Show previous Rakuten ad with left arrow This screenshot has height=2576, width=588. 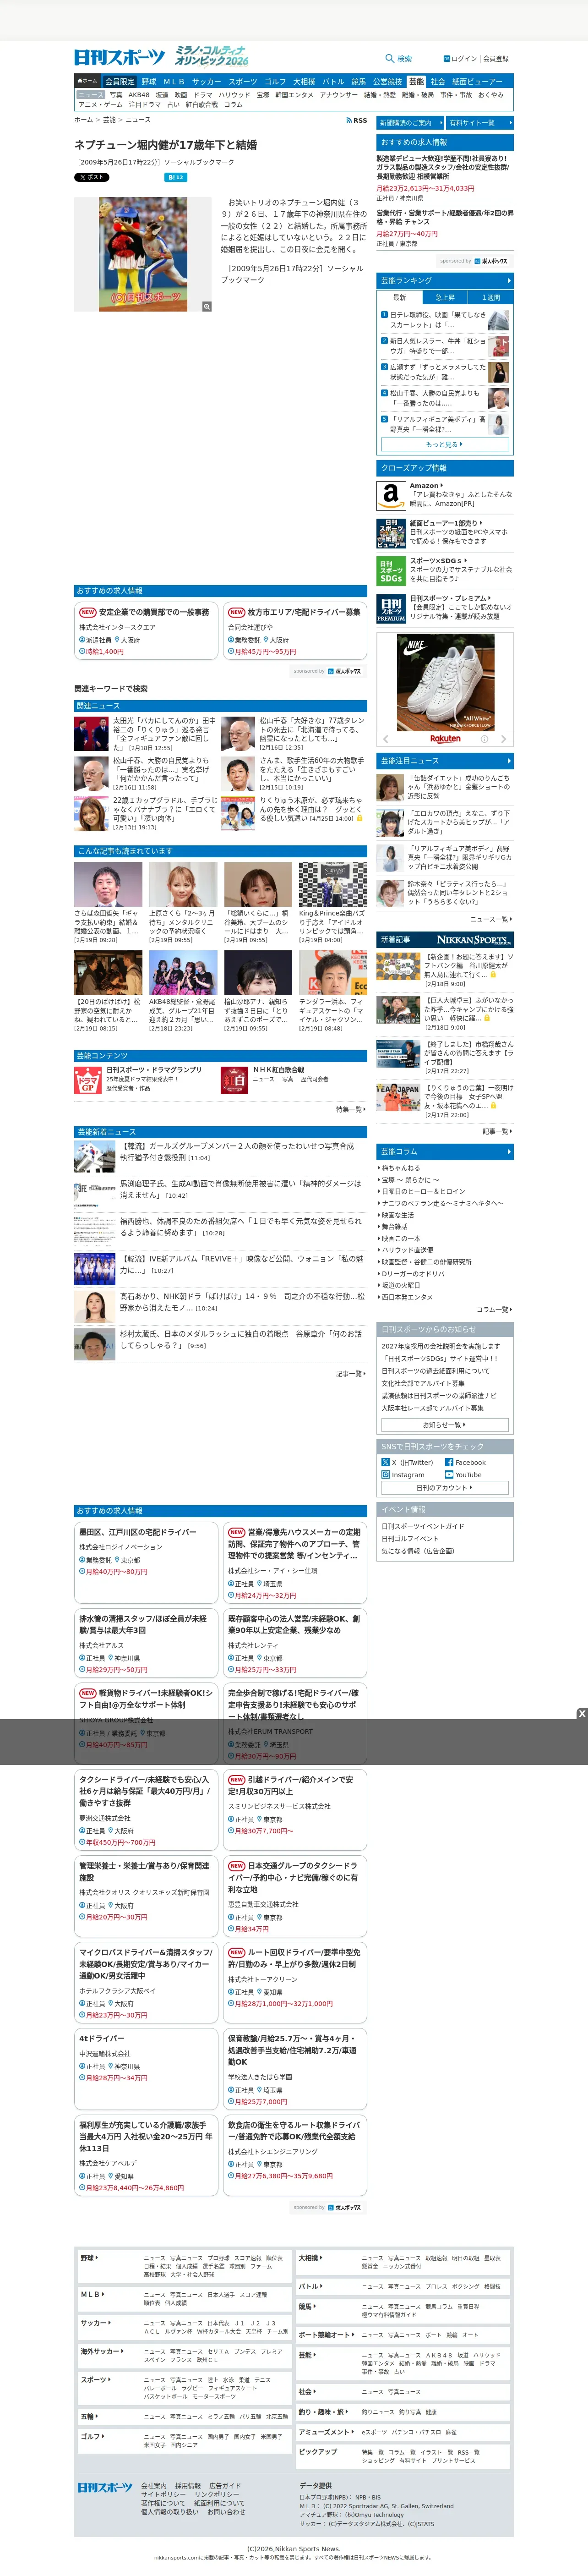[386, 739]
